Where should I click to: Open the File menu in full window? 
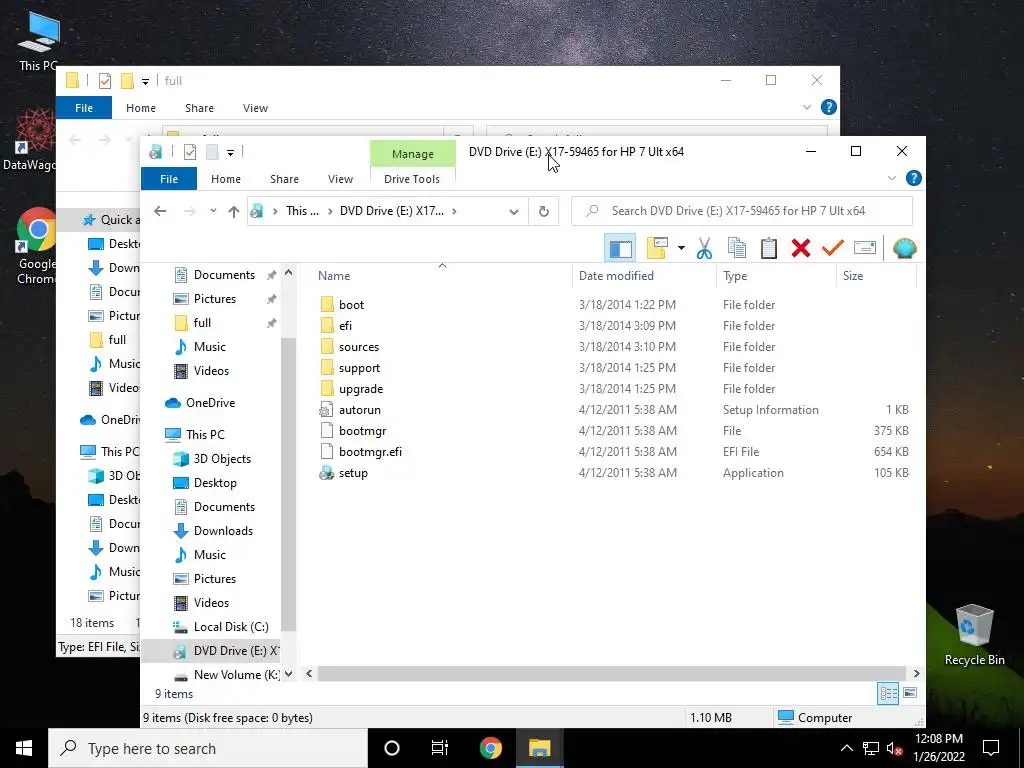[84, 108]
